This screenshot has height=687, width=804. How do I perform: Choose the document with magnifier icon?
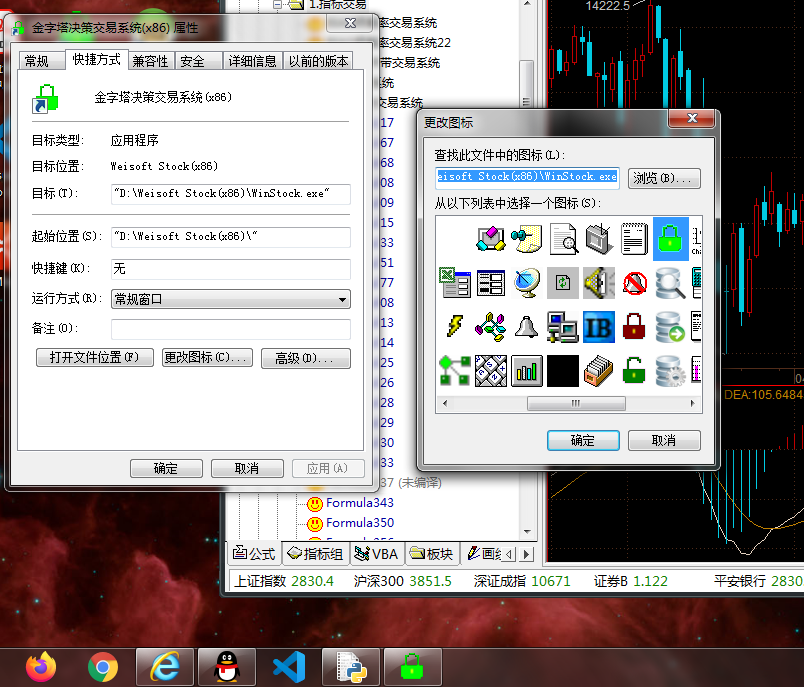(563, 239)
